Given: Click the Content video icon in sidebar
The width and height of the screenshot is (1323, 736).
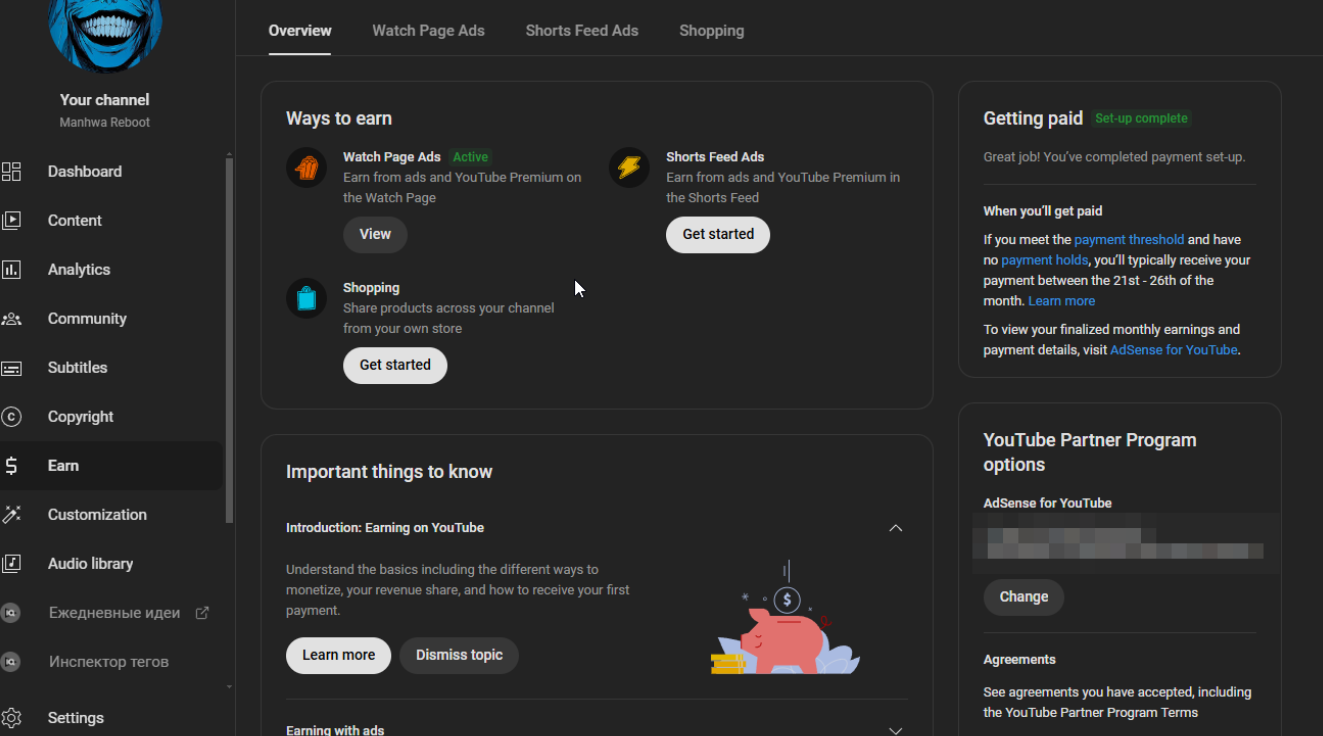Looking at the screenshot, I should pyautogui.click(x=11, y=221).
